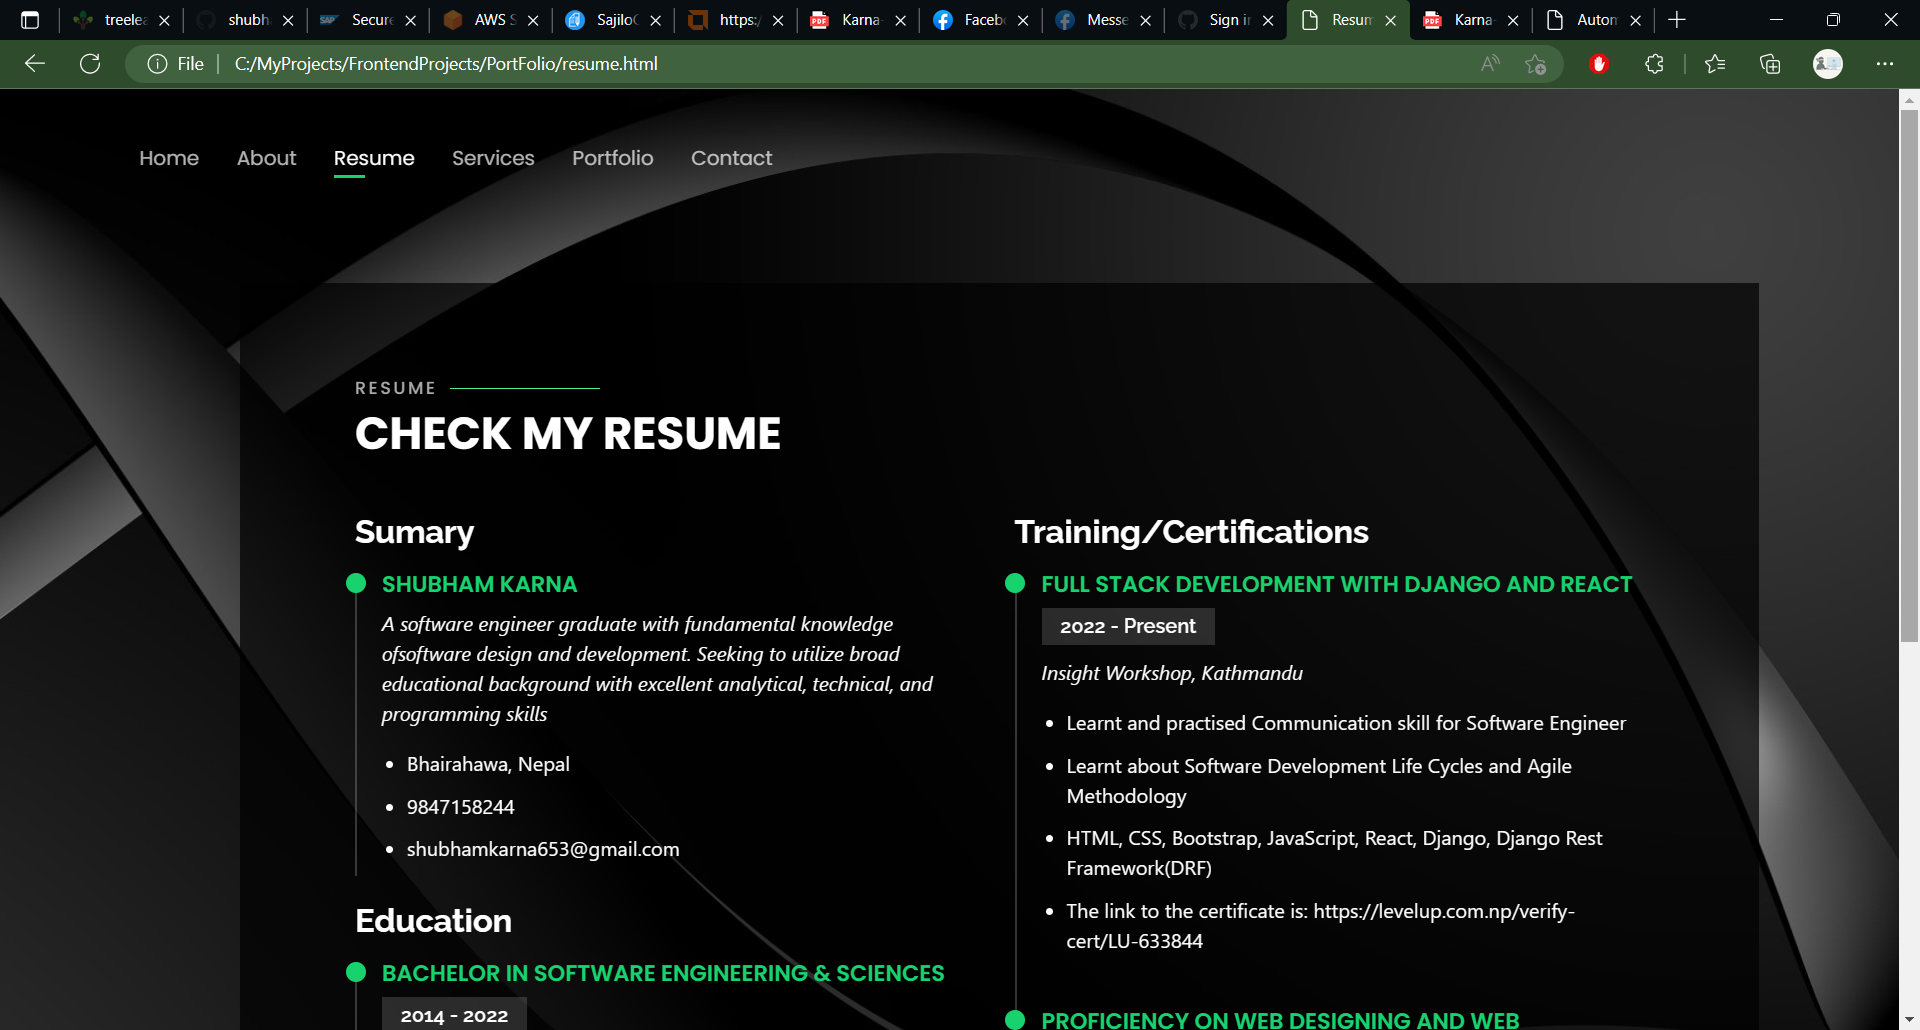Viewport: 1920px width, 1030px height.
Task: Open the browser profile avatar
Action: tap(1828, 64)
